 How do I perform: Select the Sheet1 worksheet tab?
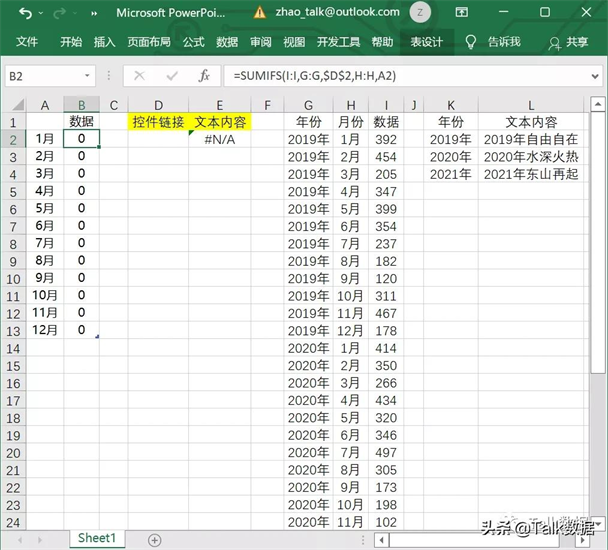(97, 538)
